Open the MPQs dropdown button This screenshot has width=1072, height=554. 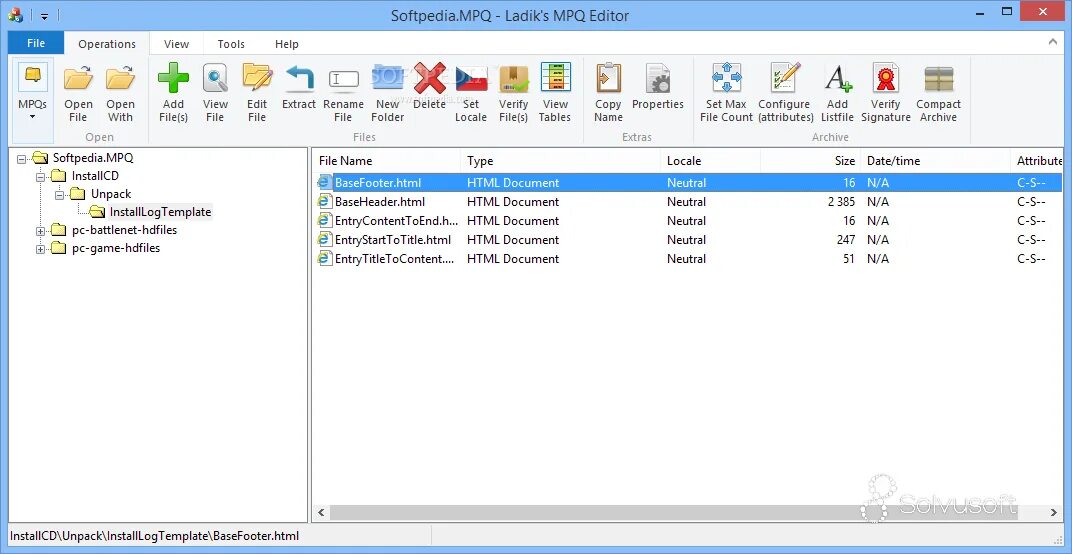click(33, 100)
